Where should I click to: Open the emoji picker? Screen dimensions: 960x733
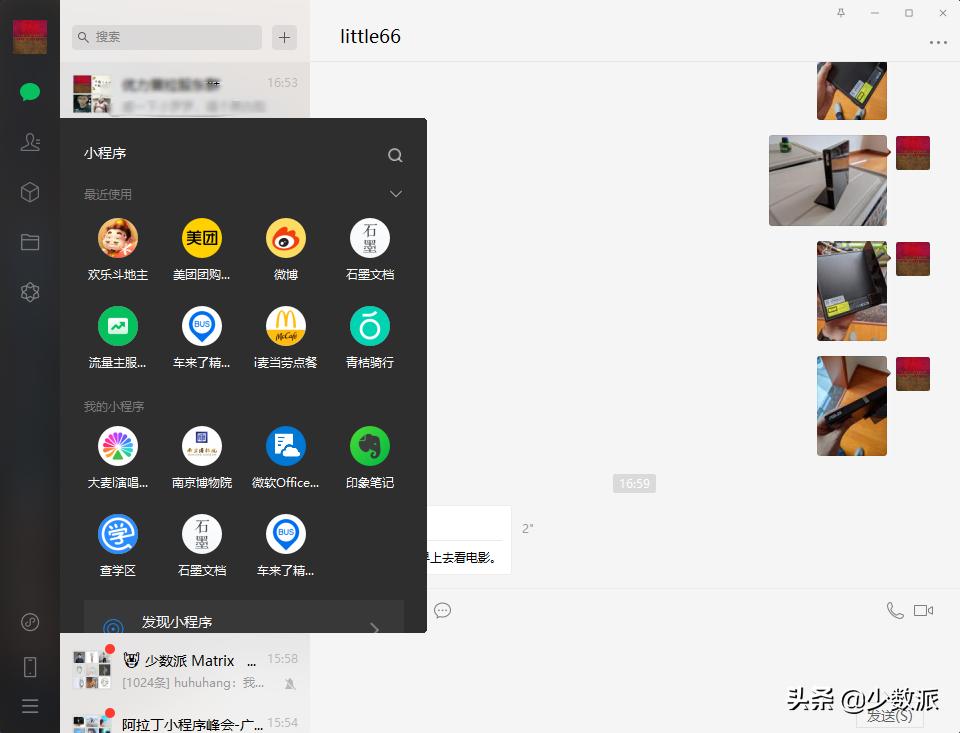tap(443, 610)
